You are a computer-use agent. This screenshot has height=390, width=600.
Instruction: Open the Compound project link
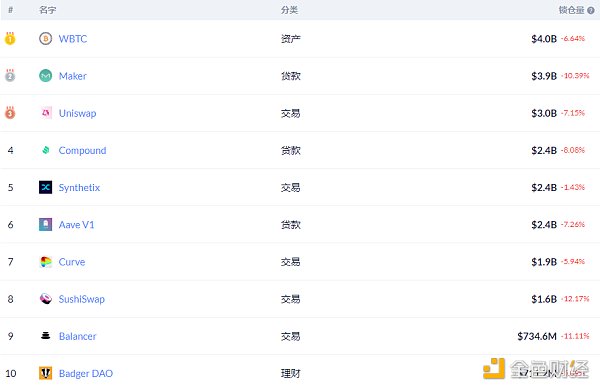(x=82, y=150)
